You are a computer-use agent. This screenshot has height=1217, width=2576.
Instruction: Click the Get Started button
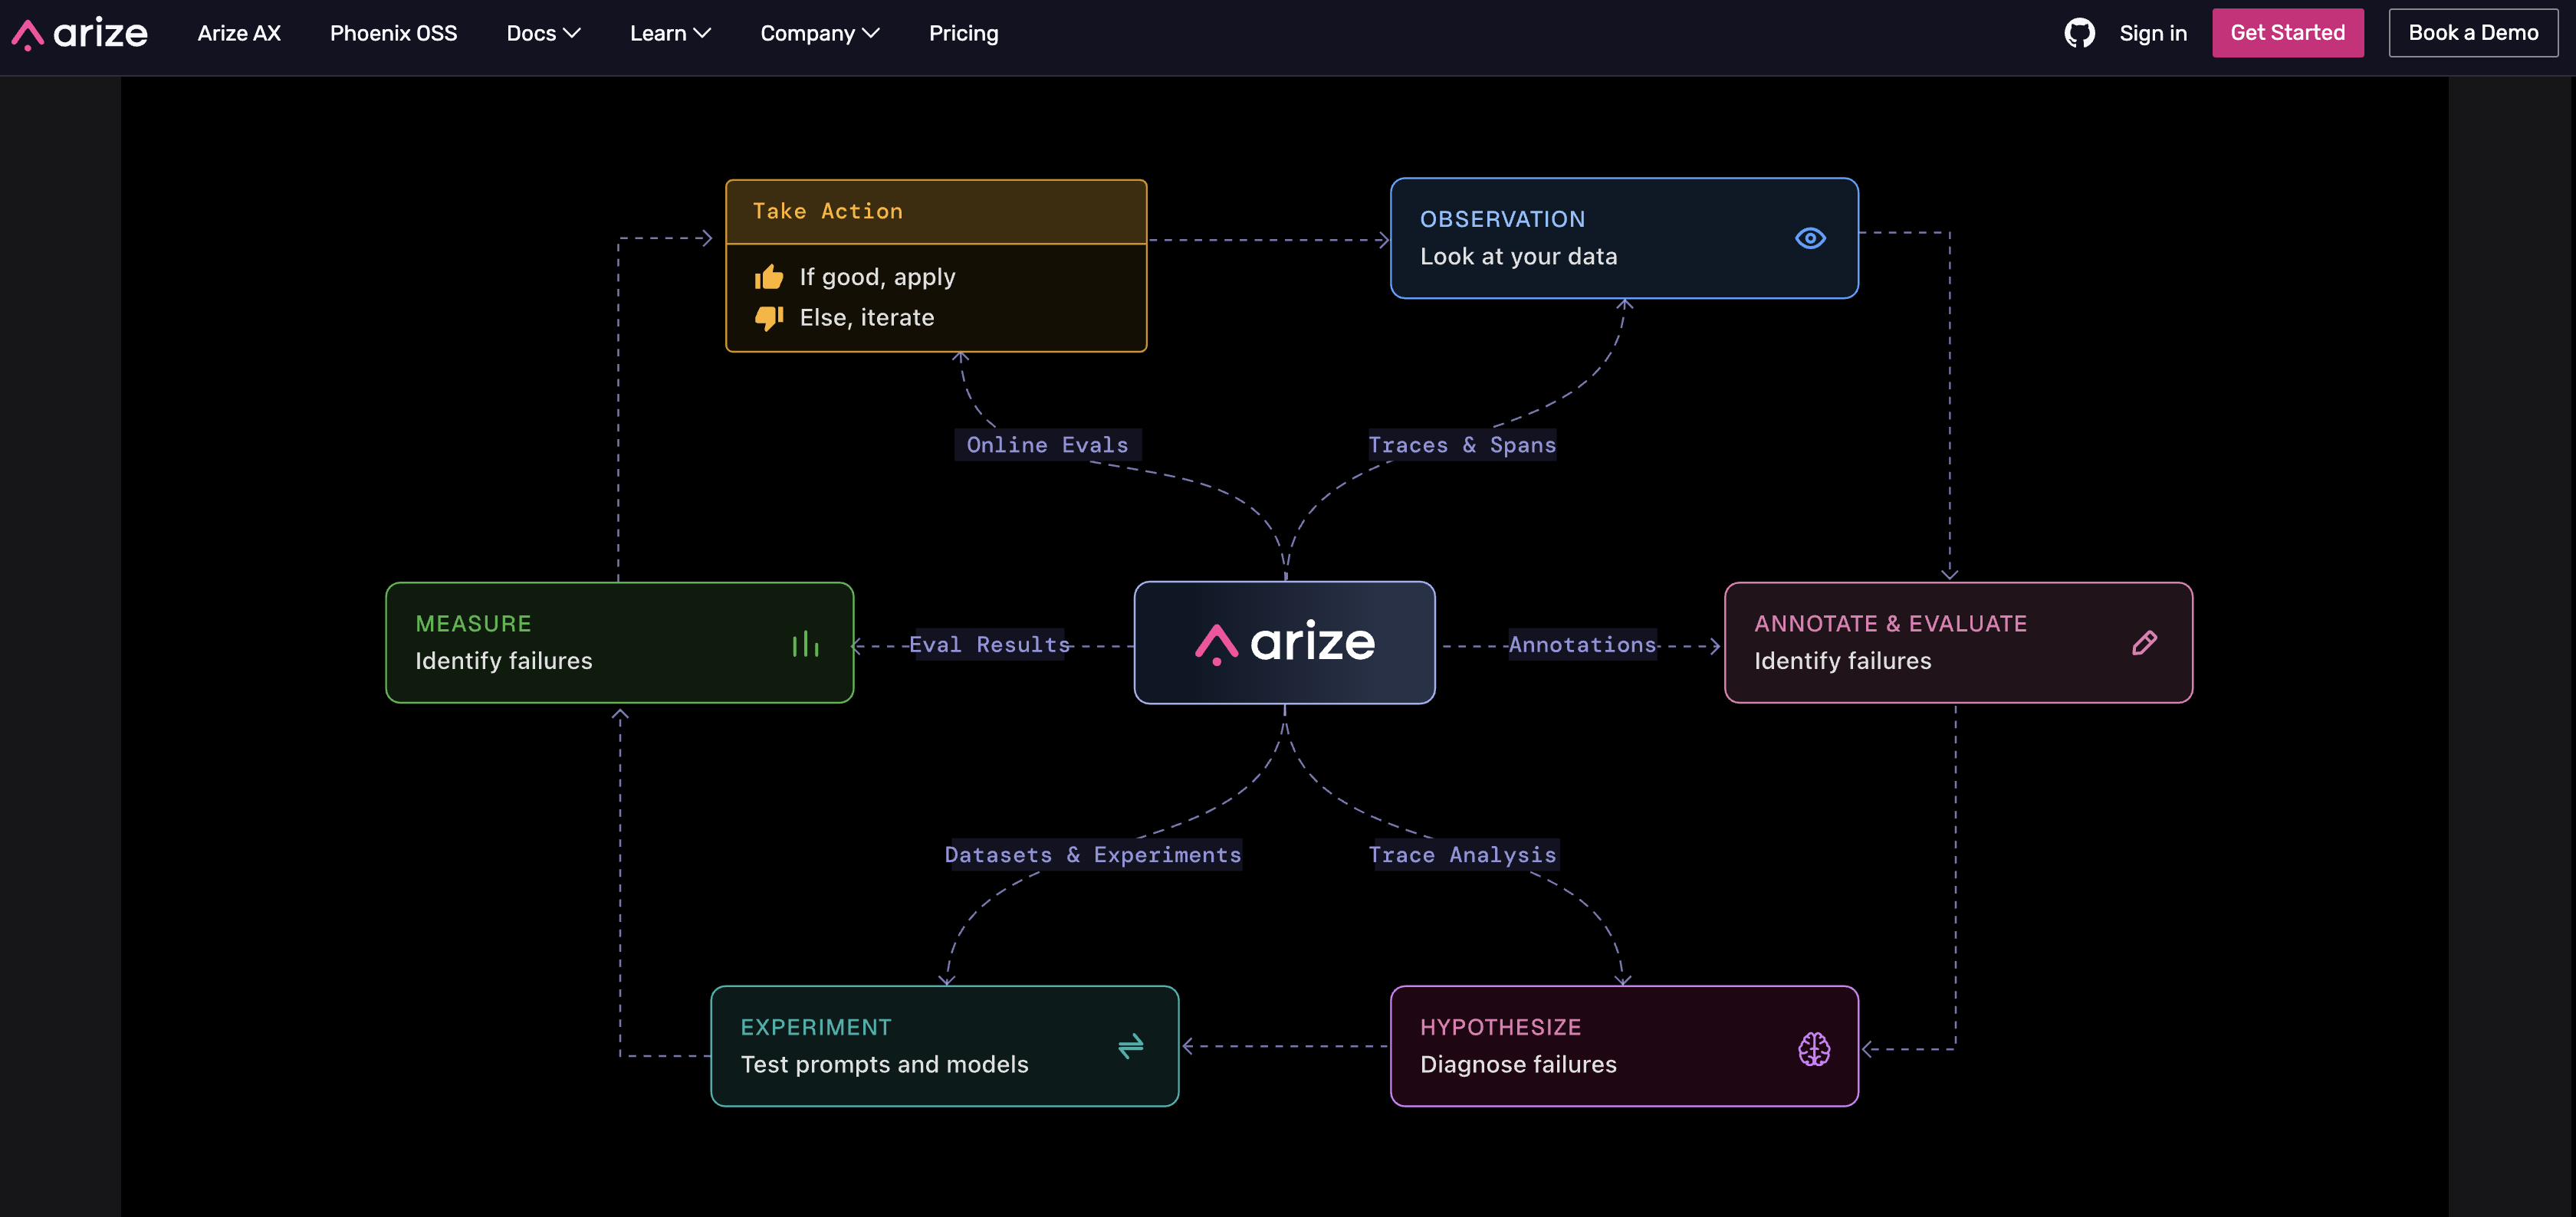pyautogui.click(x=2287, y=33)
